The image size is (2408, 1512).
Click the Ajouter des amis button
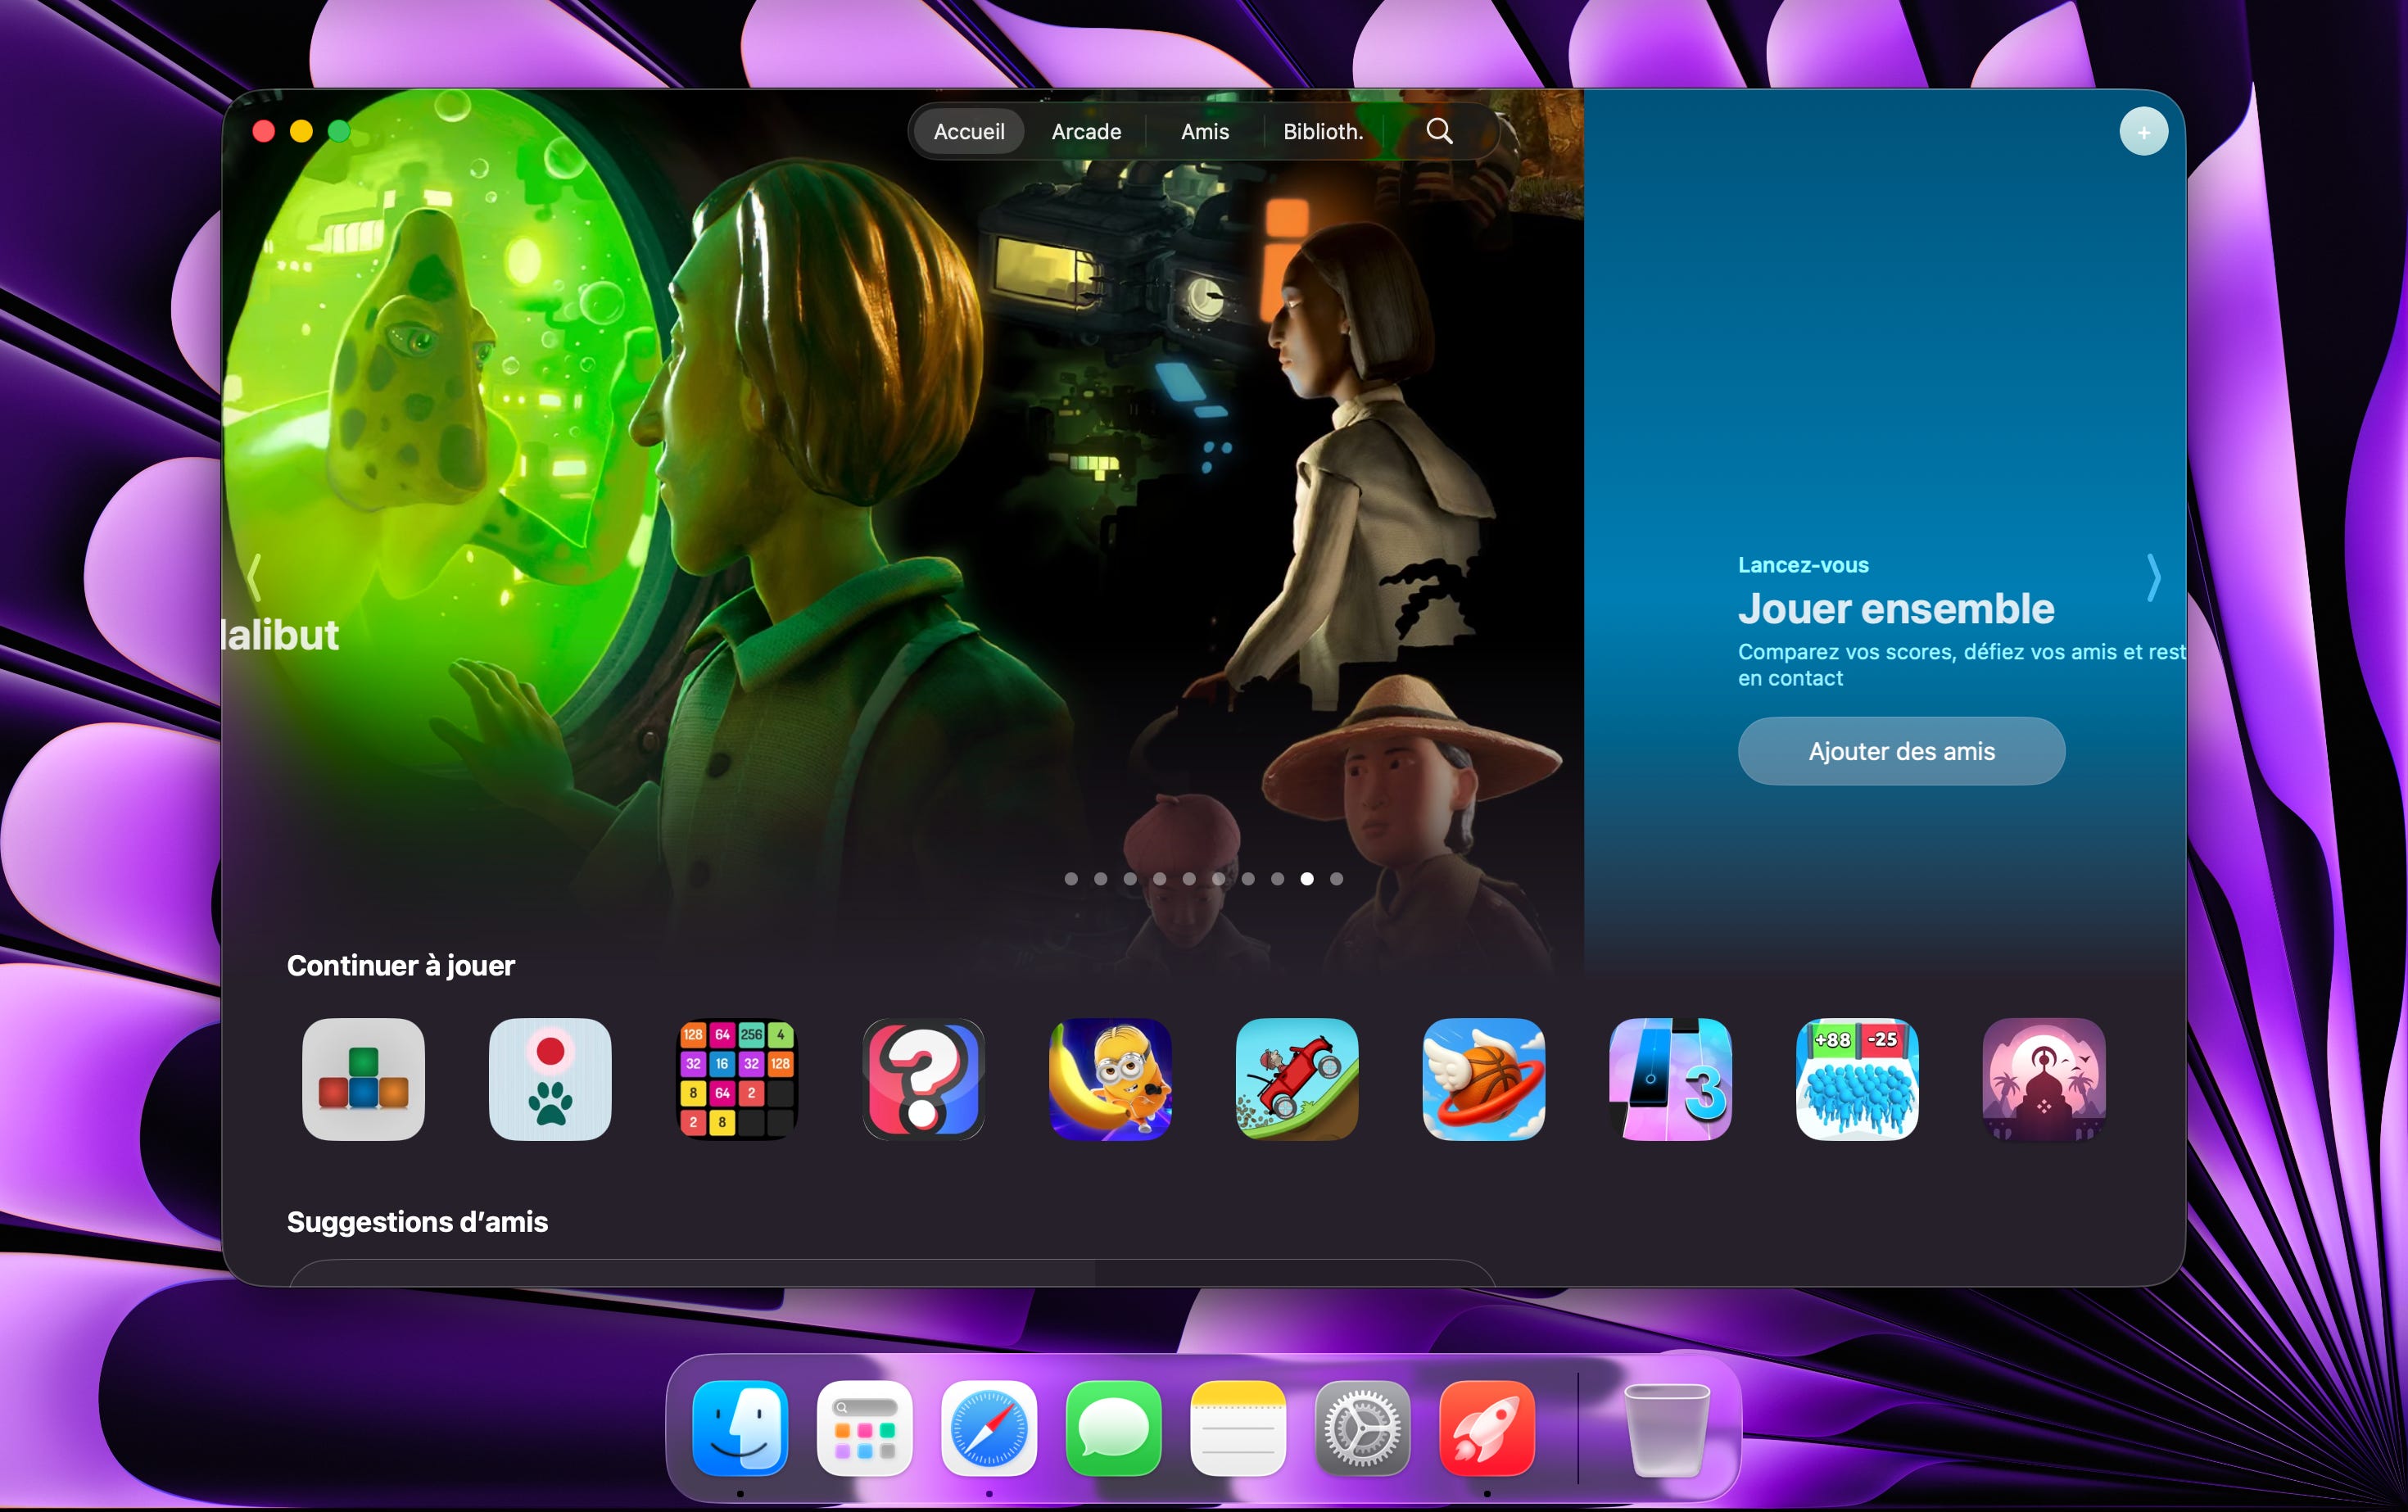pyautogui.click(x=1900, y=751)
